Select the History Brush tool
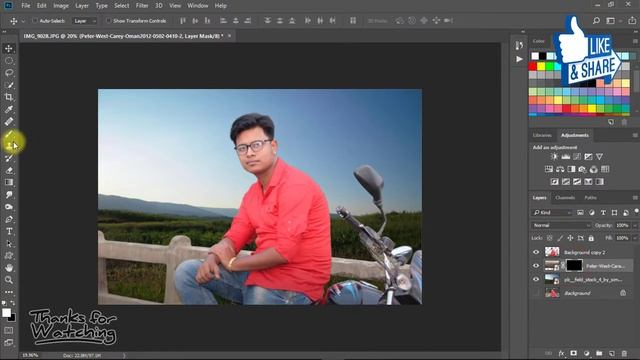Viewport: 640px width, 360px height. pyautogui.click(x=9, y=158)
